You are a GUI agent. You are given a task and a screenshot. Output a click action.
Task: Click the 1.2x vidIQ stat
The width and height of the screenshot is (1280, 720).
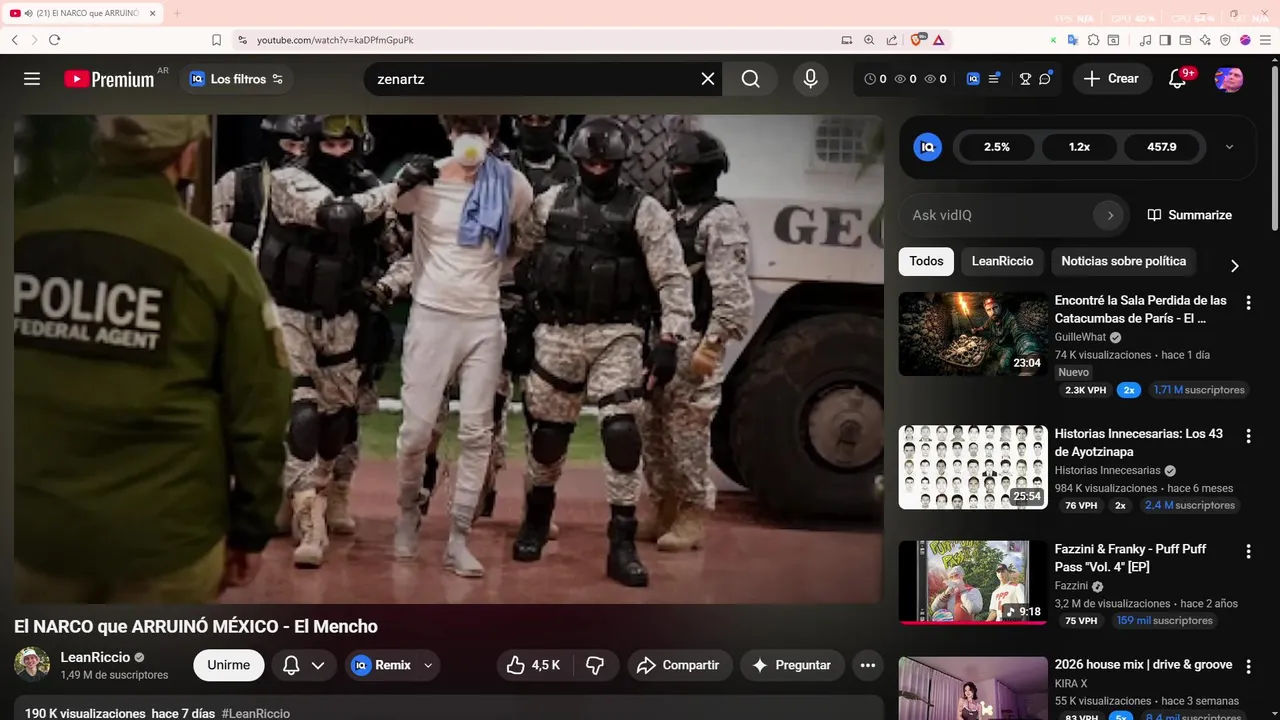click(x=1079, y=147)
